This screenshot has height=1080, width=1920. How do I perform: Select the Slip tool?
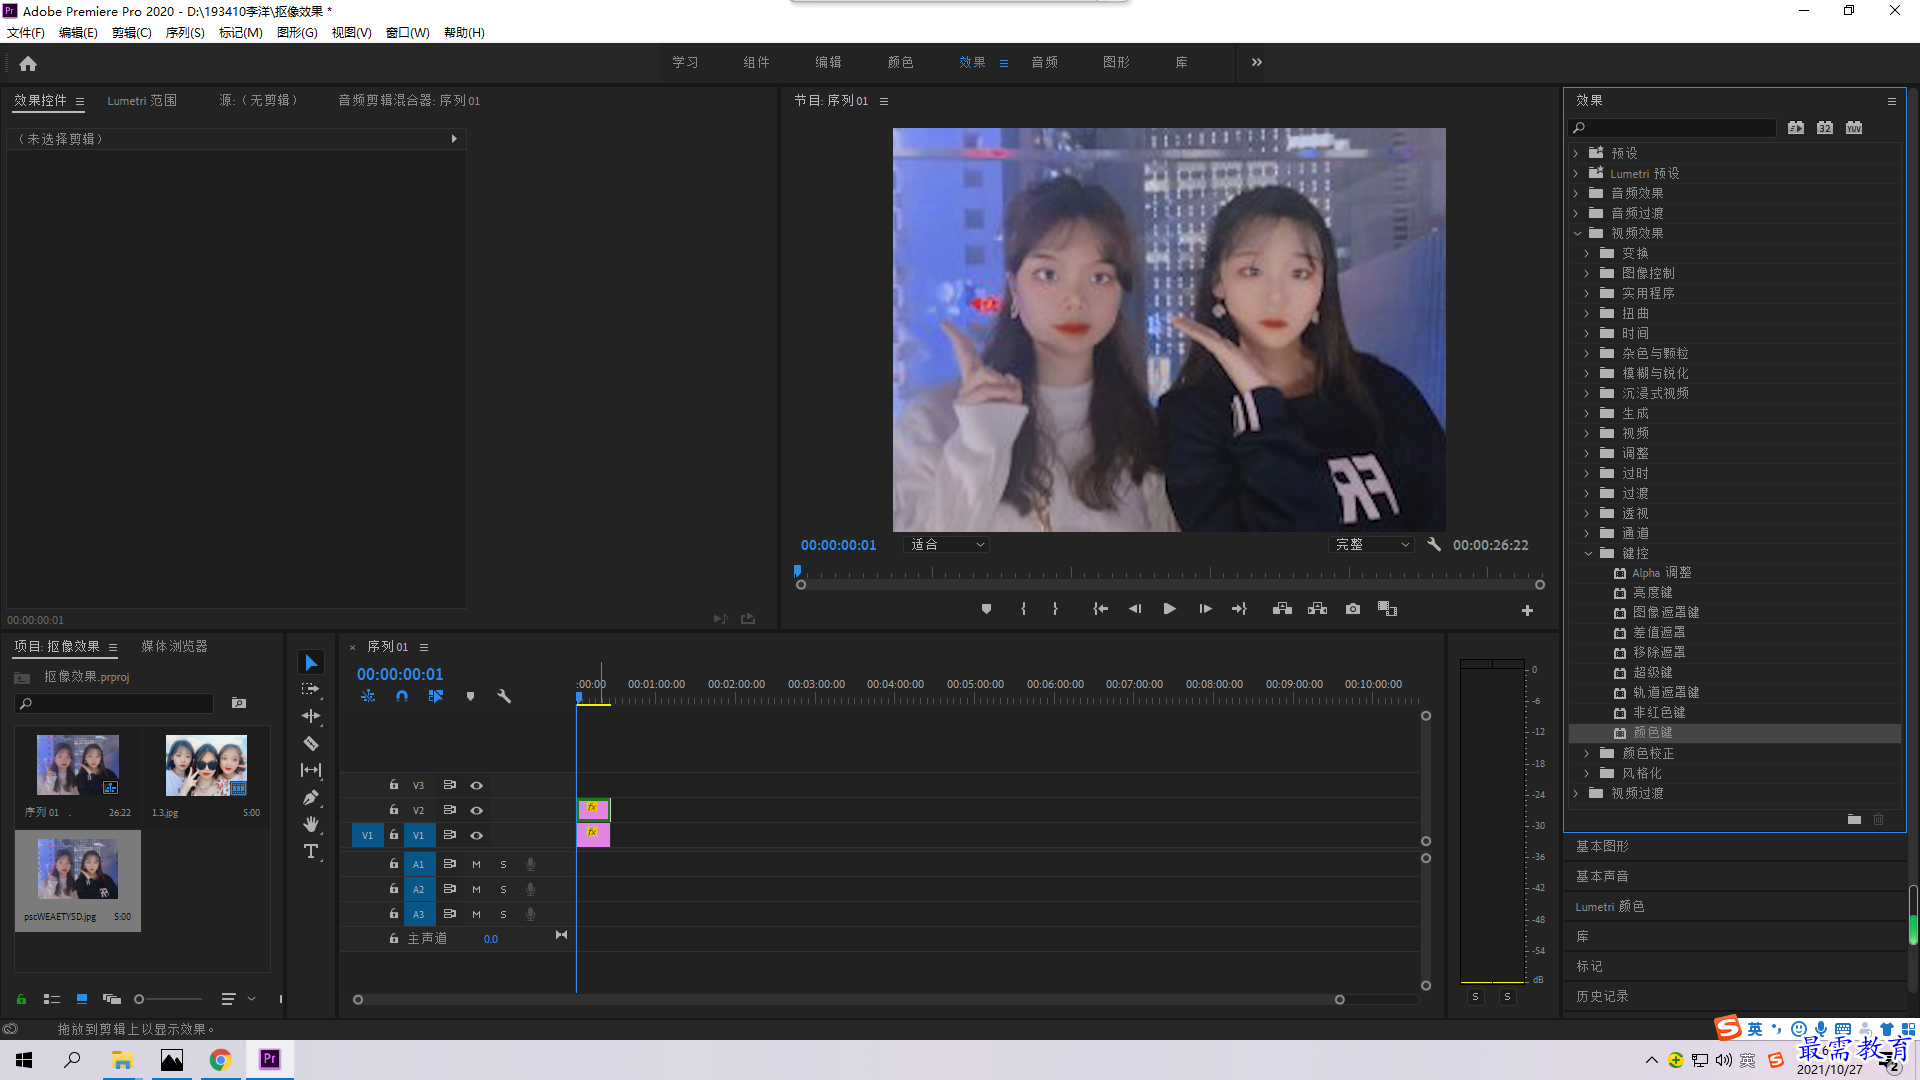coord(311,770)
